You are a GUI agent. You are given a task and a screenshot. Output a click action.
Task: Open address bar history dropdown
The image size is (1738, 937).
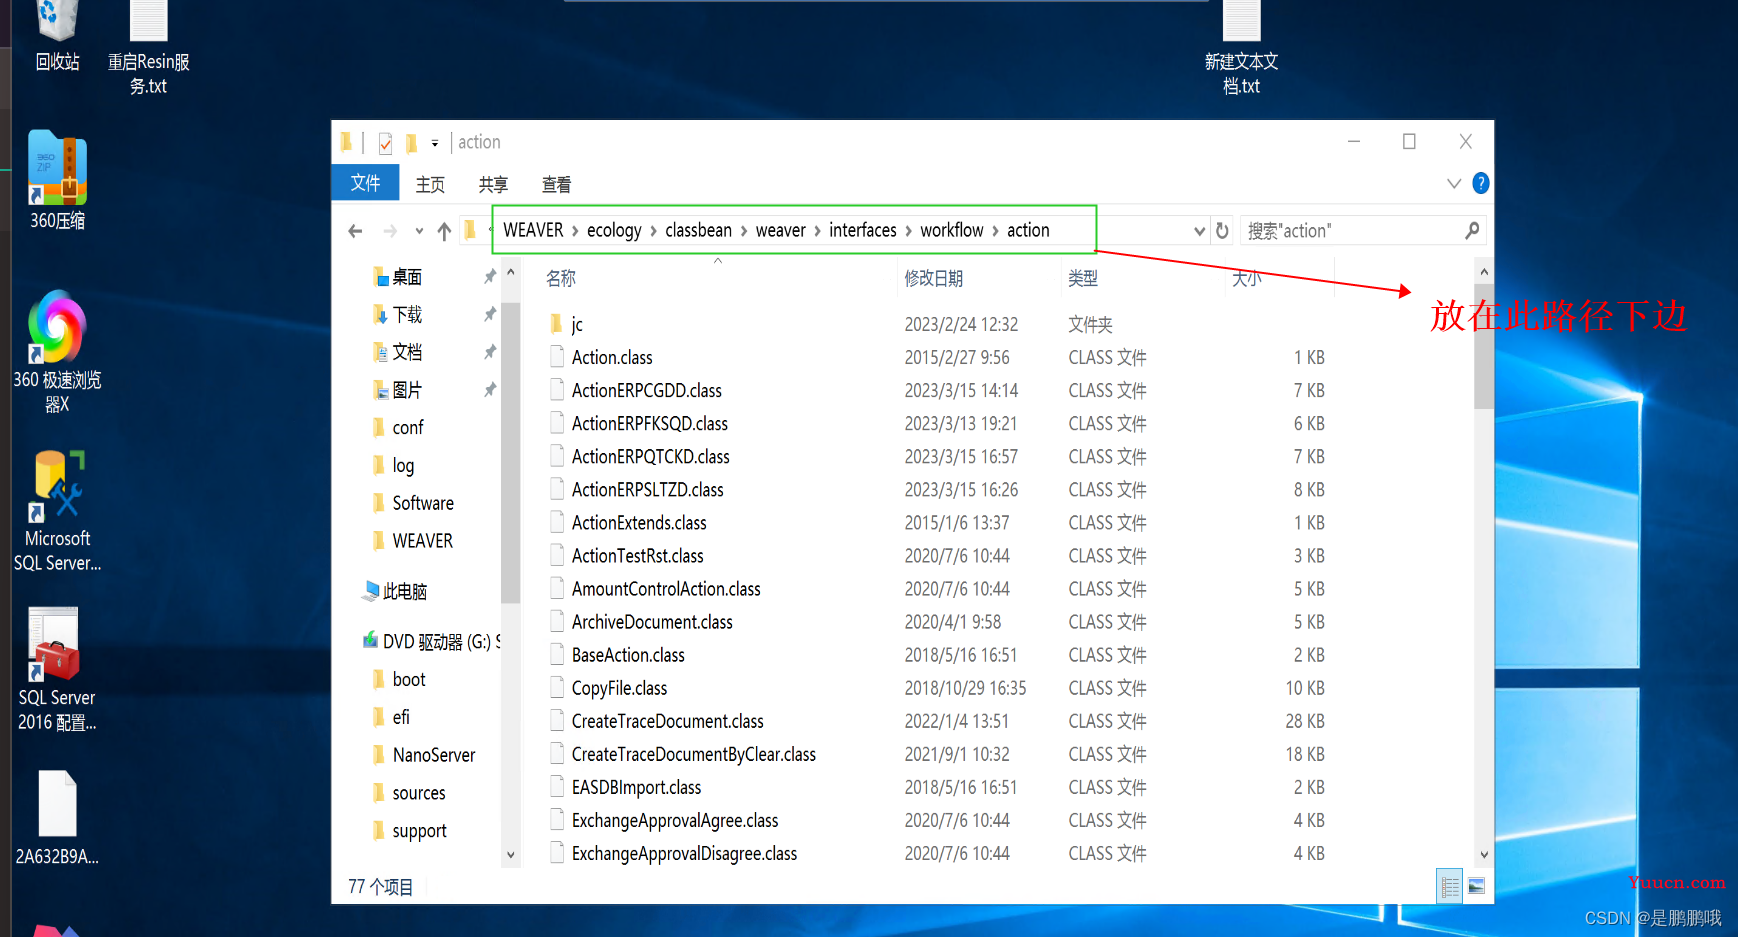(x=1199, y=231)
